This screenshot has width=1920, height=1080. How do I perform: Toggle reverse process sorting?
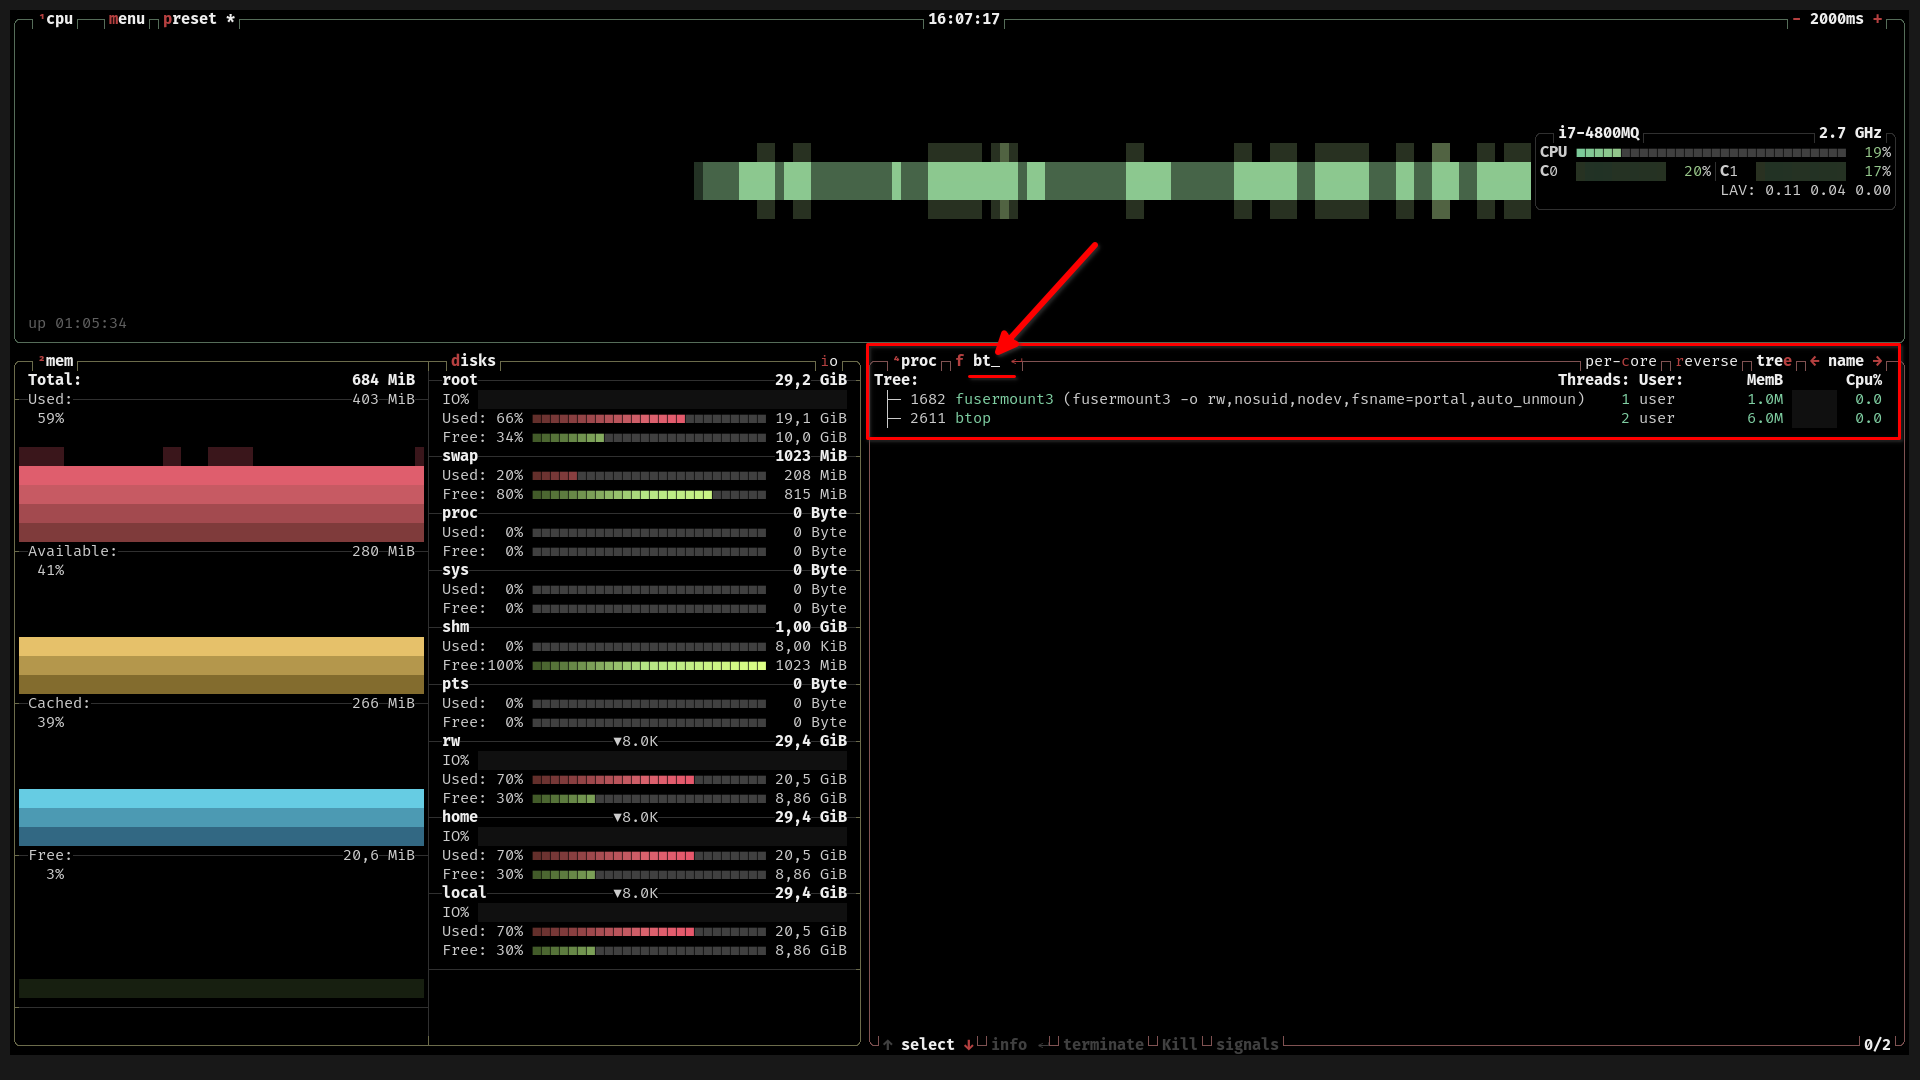click(1707, 361)
